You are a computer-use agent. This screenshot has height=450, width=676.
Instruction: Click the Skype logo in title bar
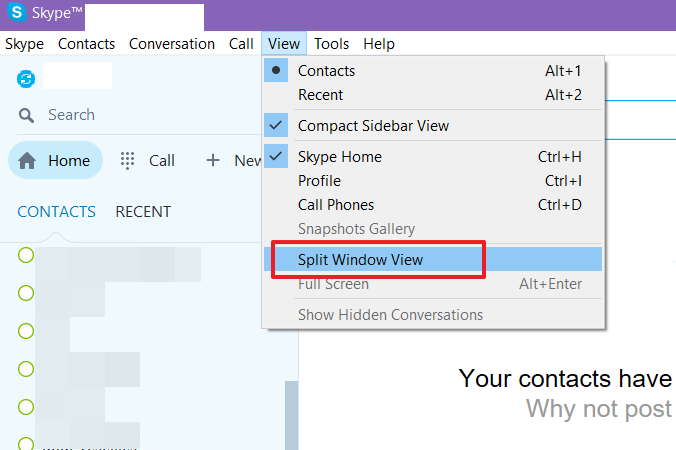pos(17,12)
